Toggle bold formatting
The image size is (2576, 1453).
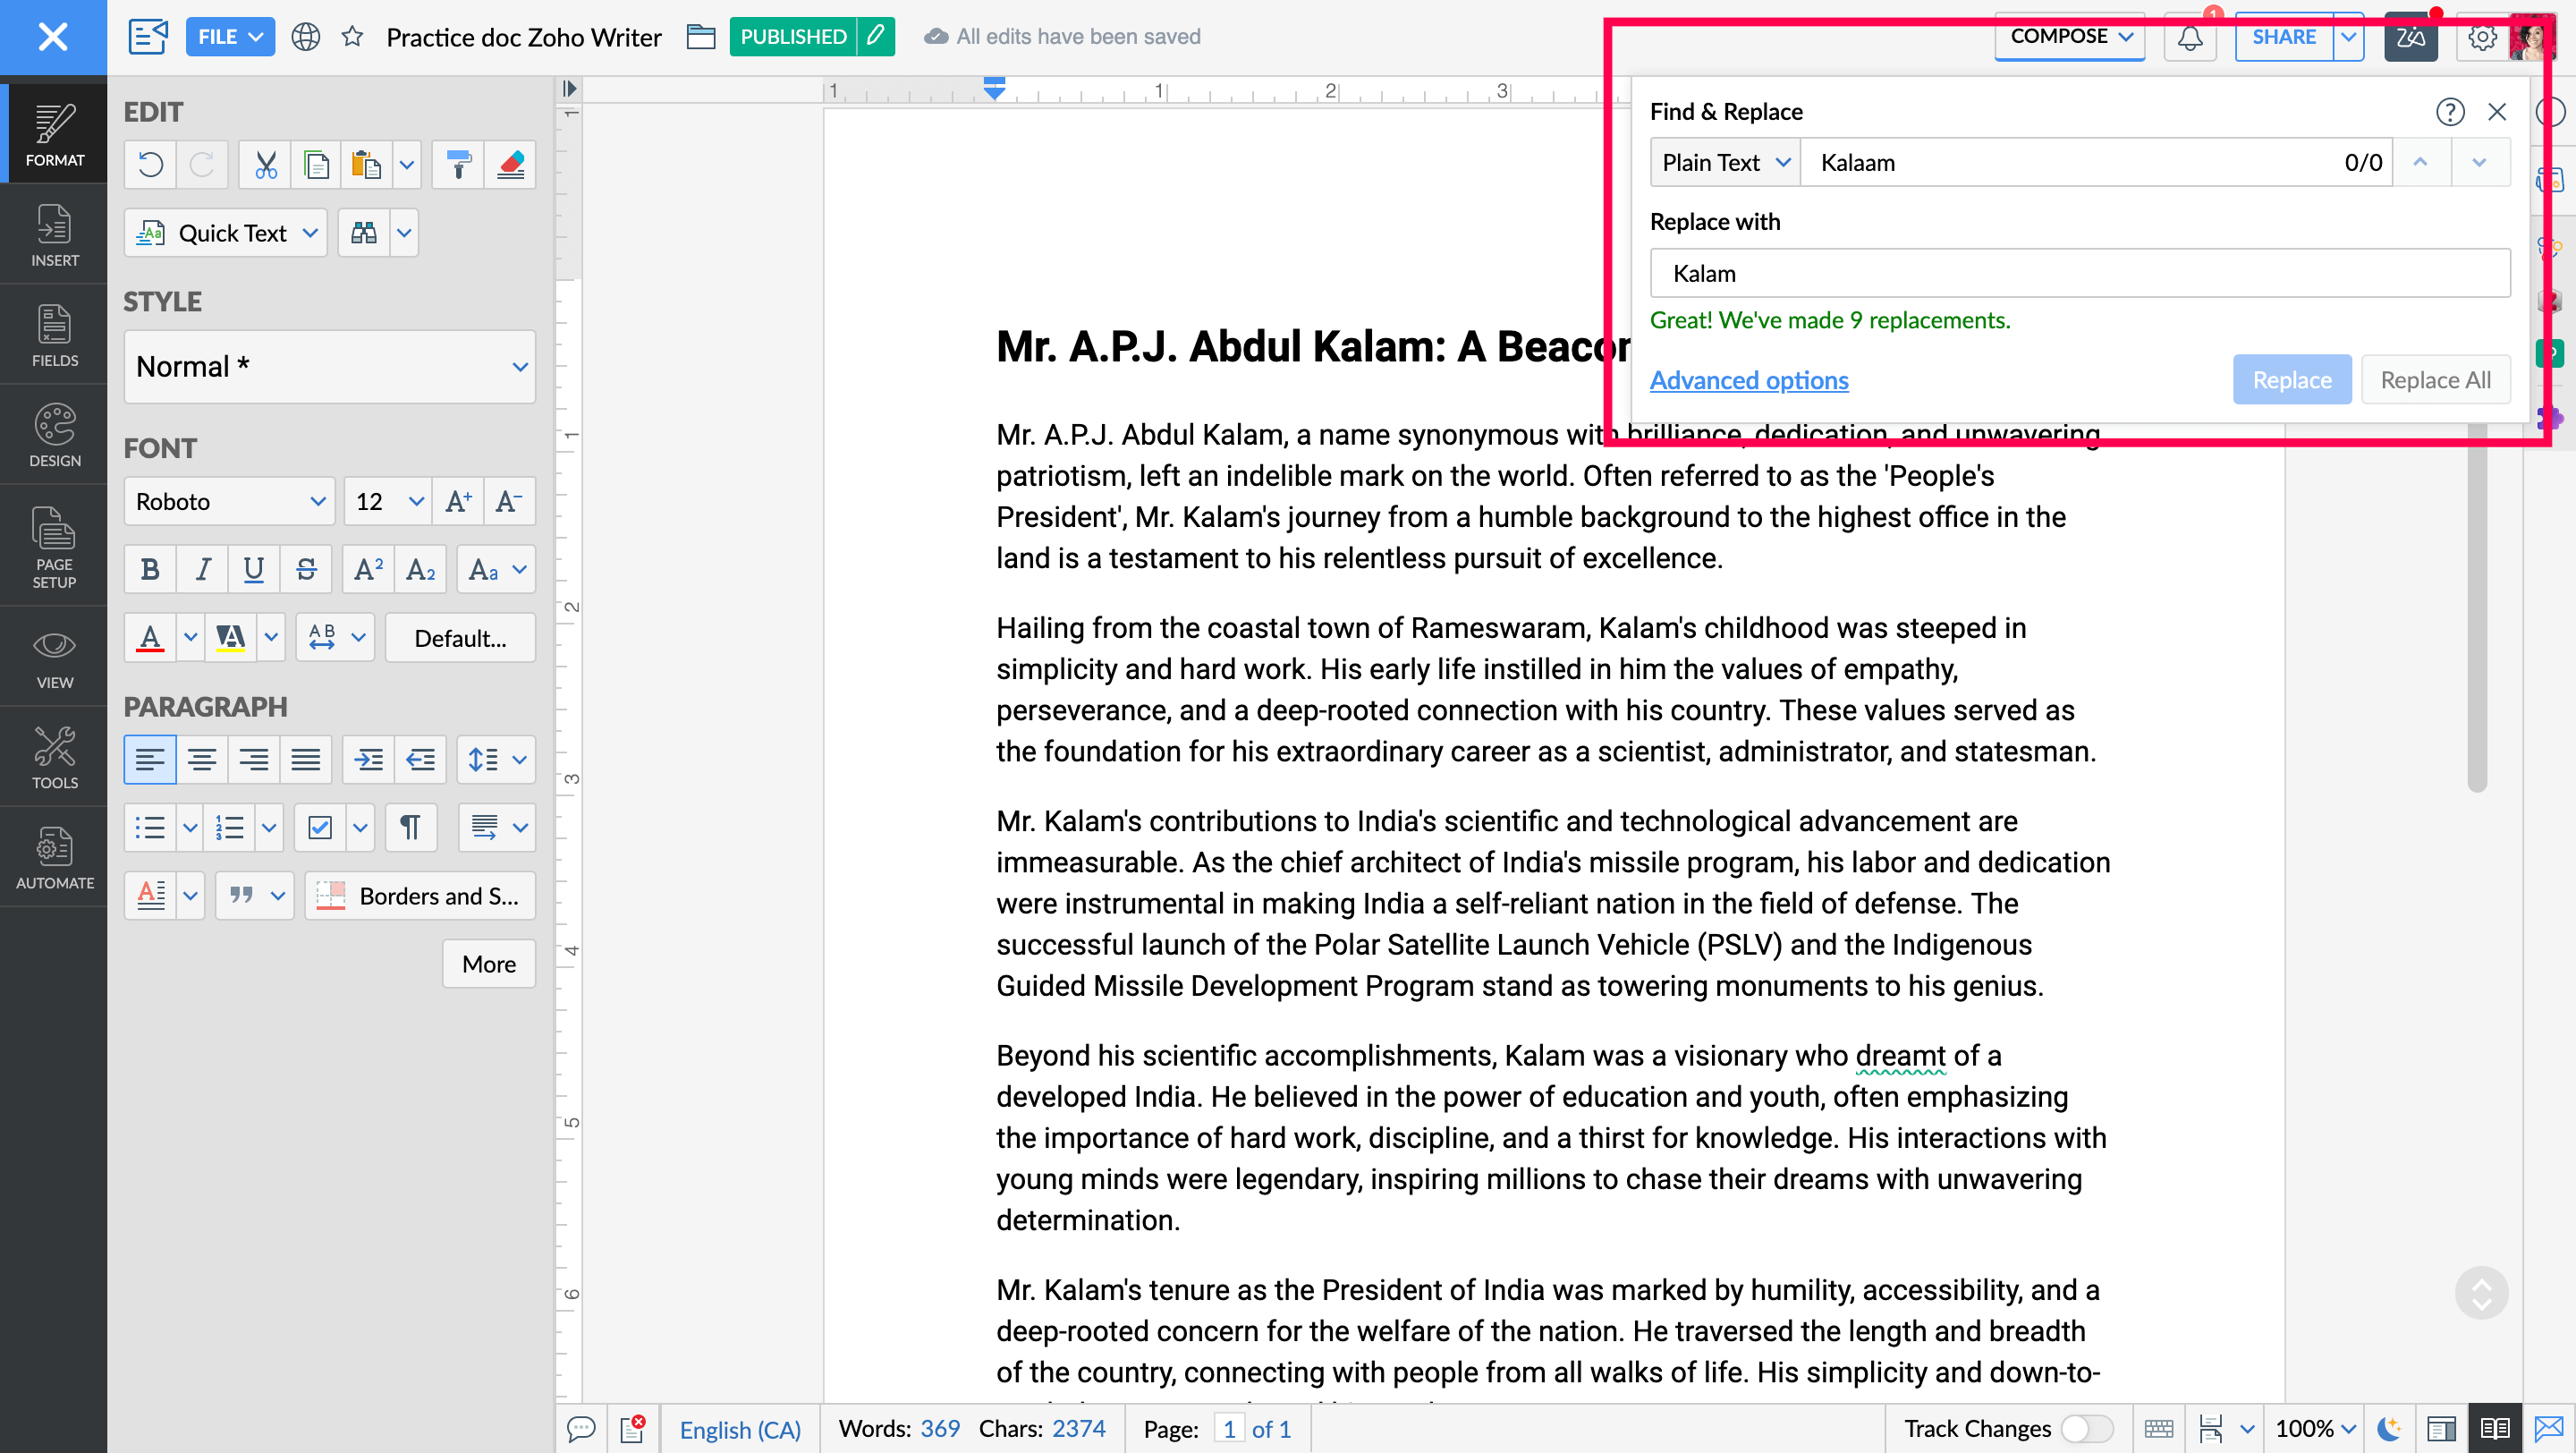coord(149,569)
